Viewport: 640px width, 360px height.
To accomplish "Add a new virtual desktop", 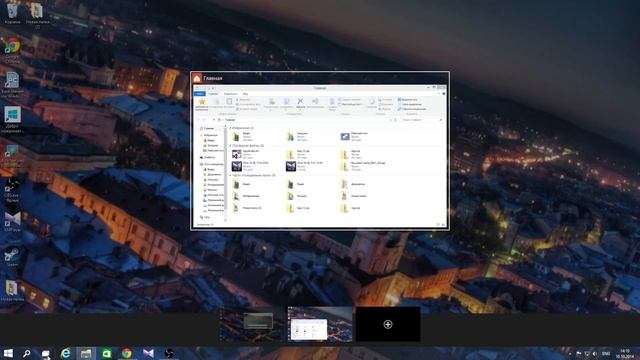I will [388, 324].
